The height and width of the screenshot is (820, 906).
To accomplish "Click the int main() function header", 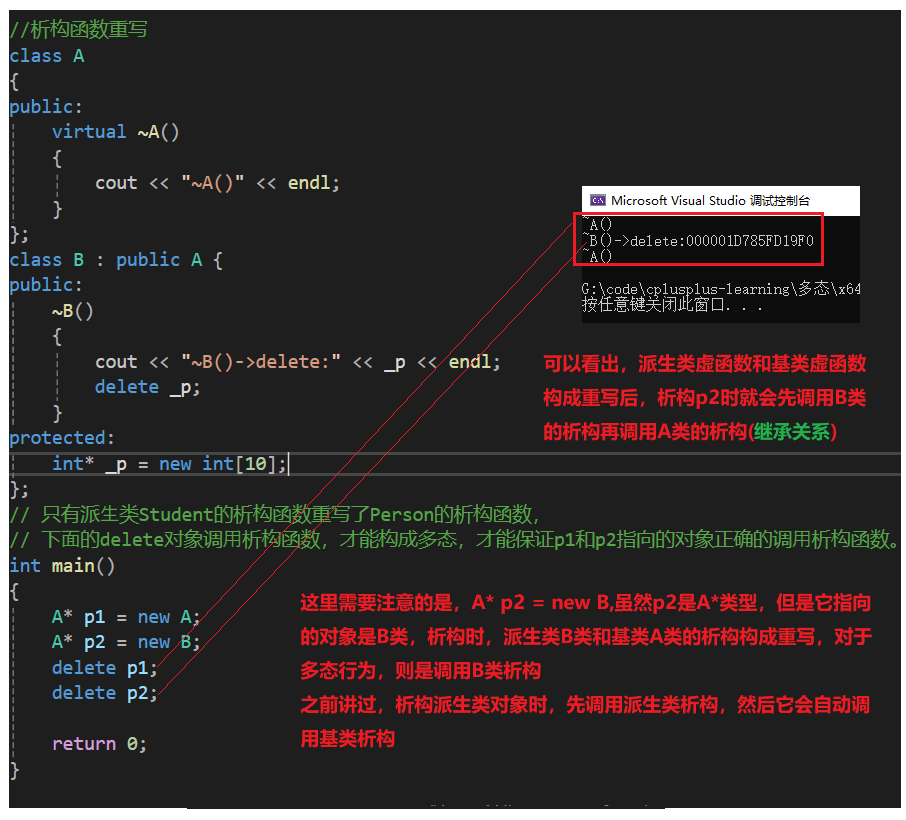I will tap(62, 566).
